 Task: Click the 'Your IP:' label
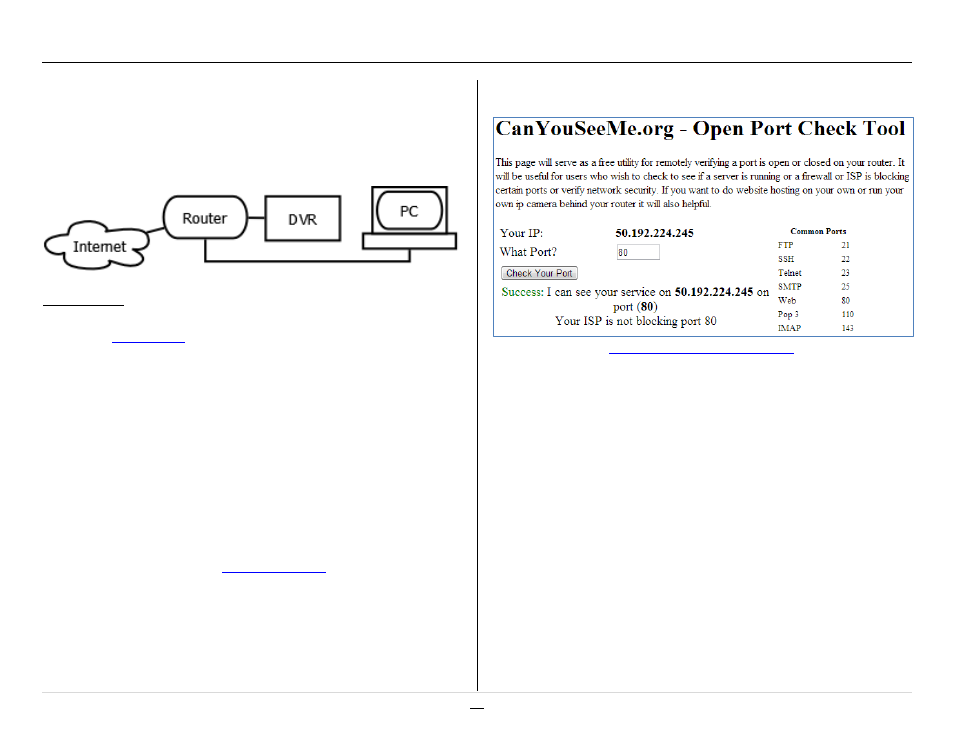pyautogui.click(x=521, y=233)
